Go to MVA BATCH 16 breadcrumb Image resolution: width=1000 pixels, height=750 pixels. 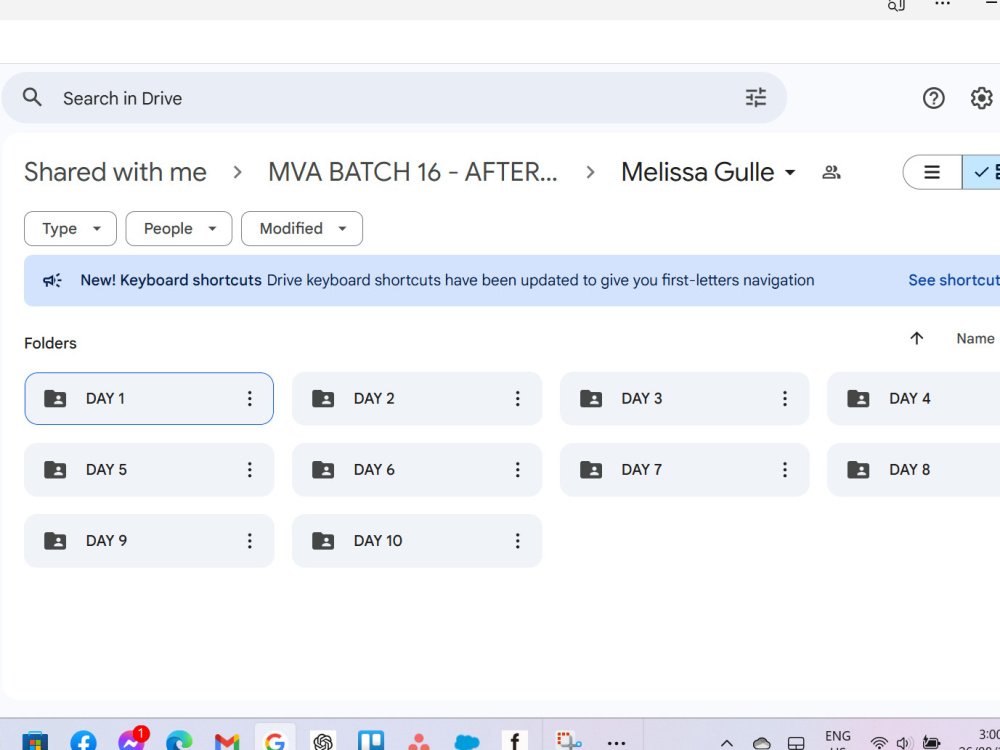413,172
